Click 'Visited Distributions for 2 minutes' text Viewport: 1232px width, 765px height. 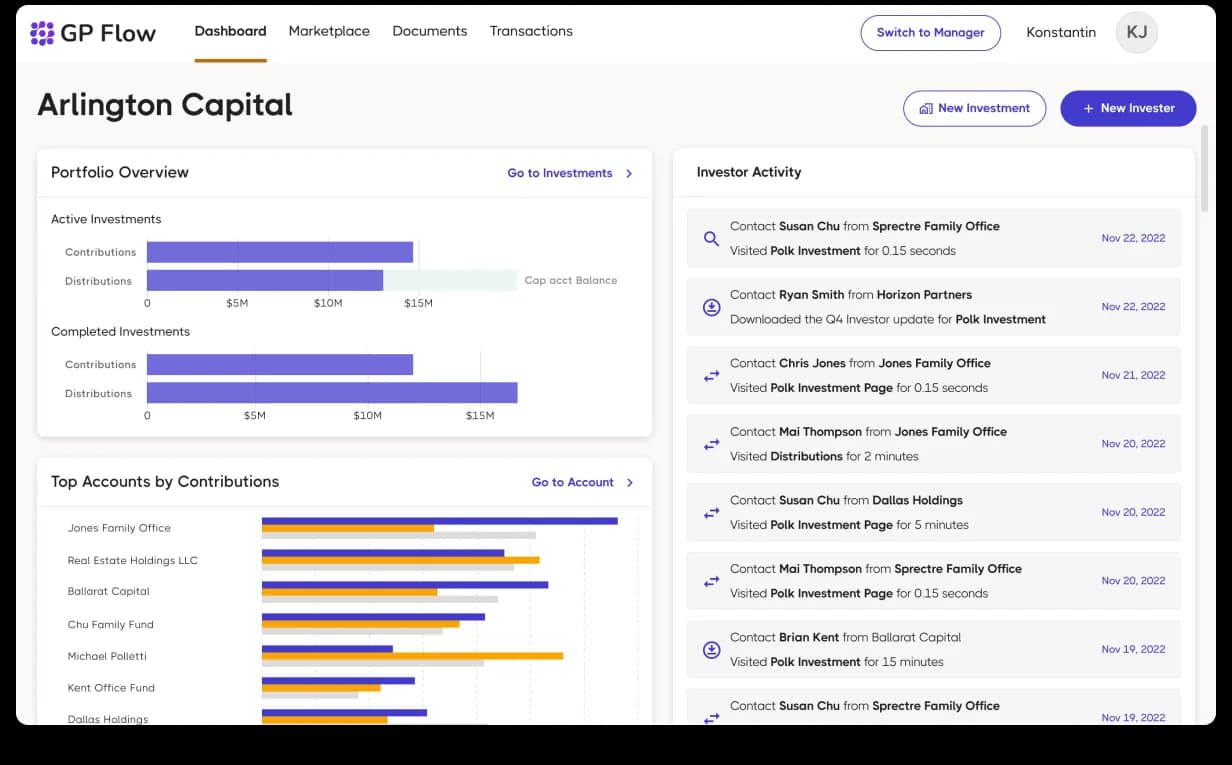(824, 456)
